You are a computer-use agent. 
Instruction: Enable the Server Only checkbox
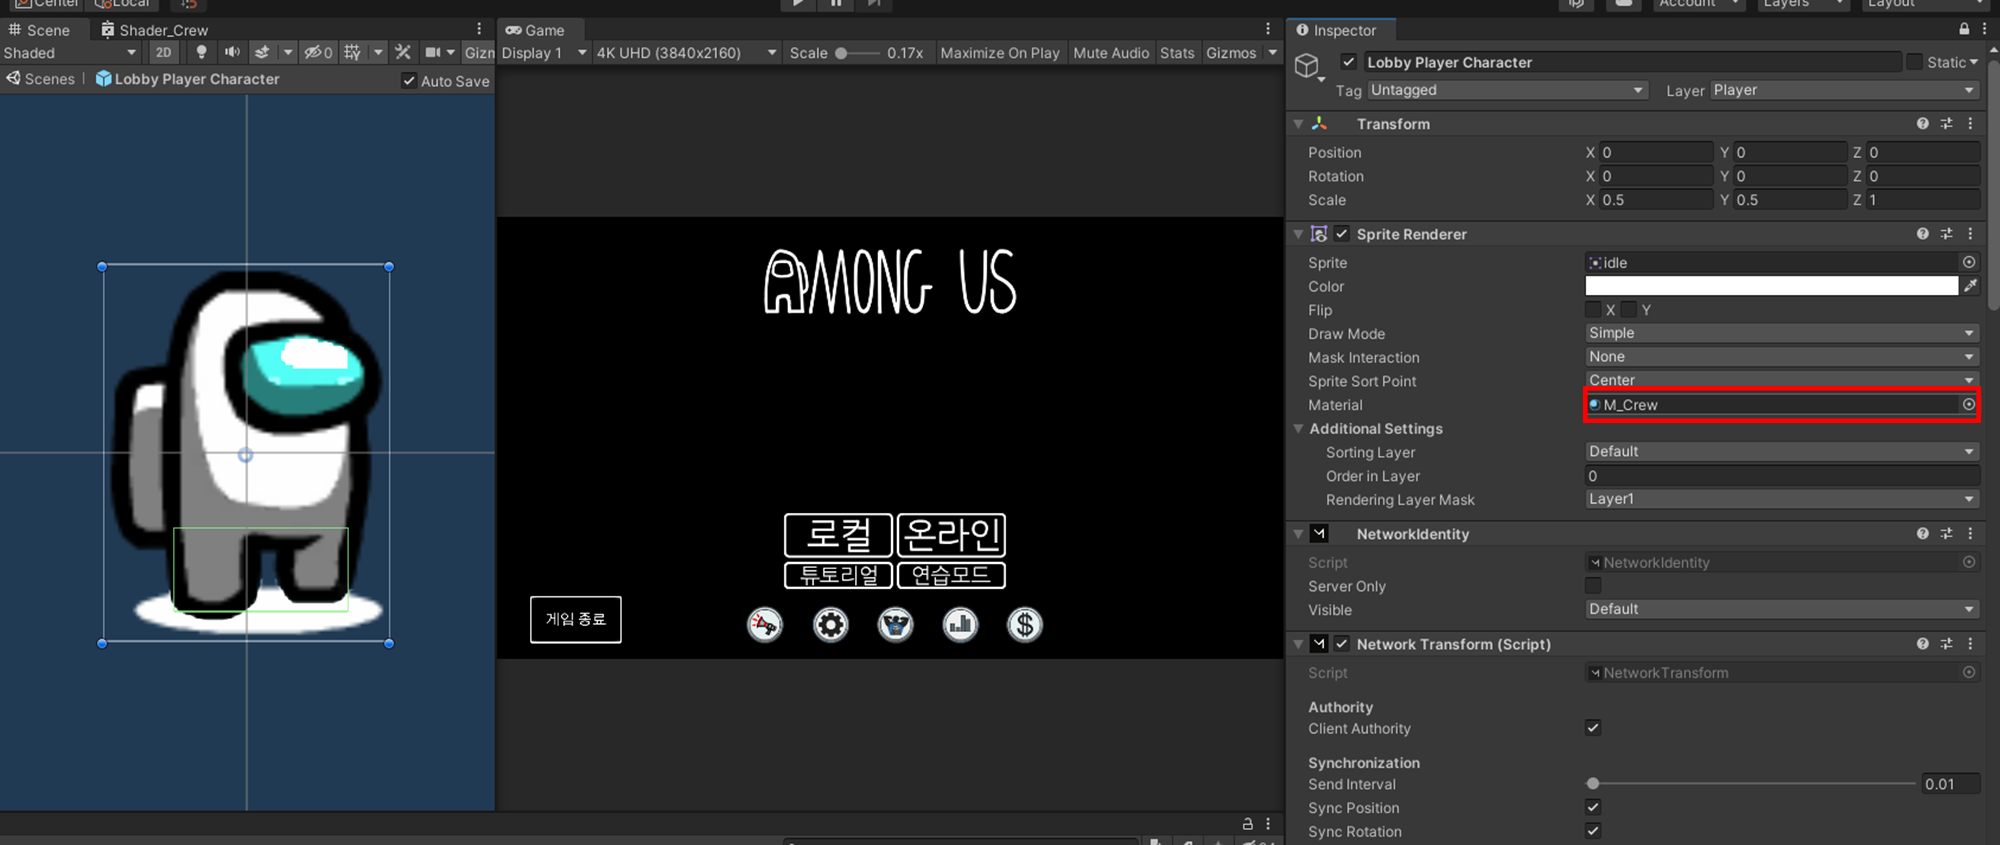click(x=1593, y=586)
